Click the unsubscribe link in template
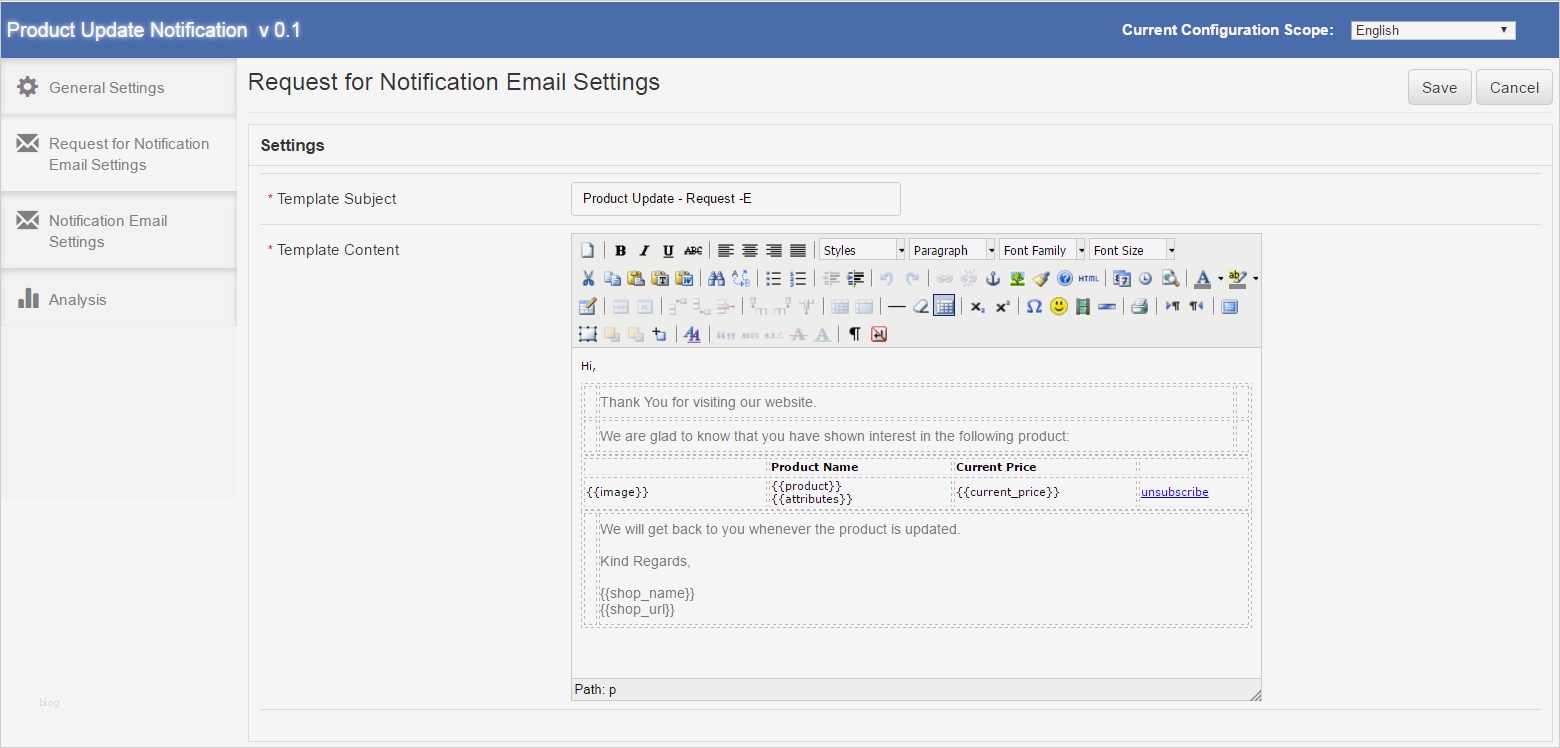The image size is (1560, 748). point(1174,492)
